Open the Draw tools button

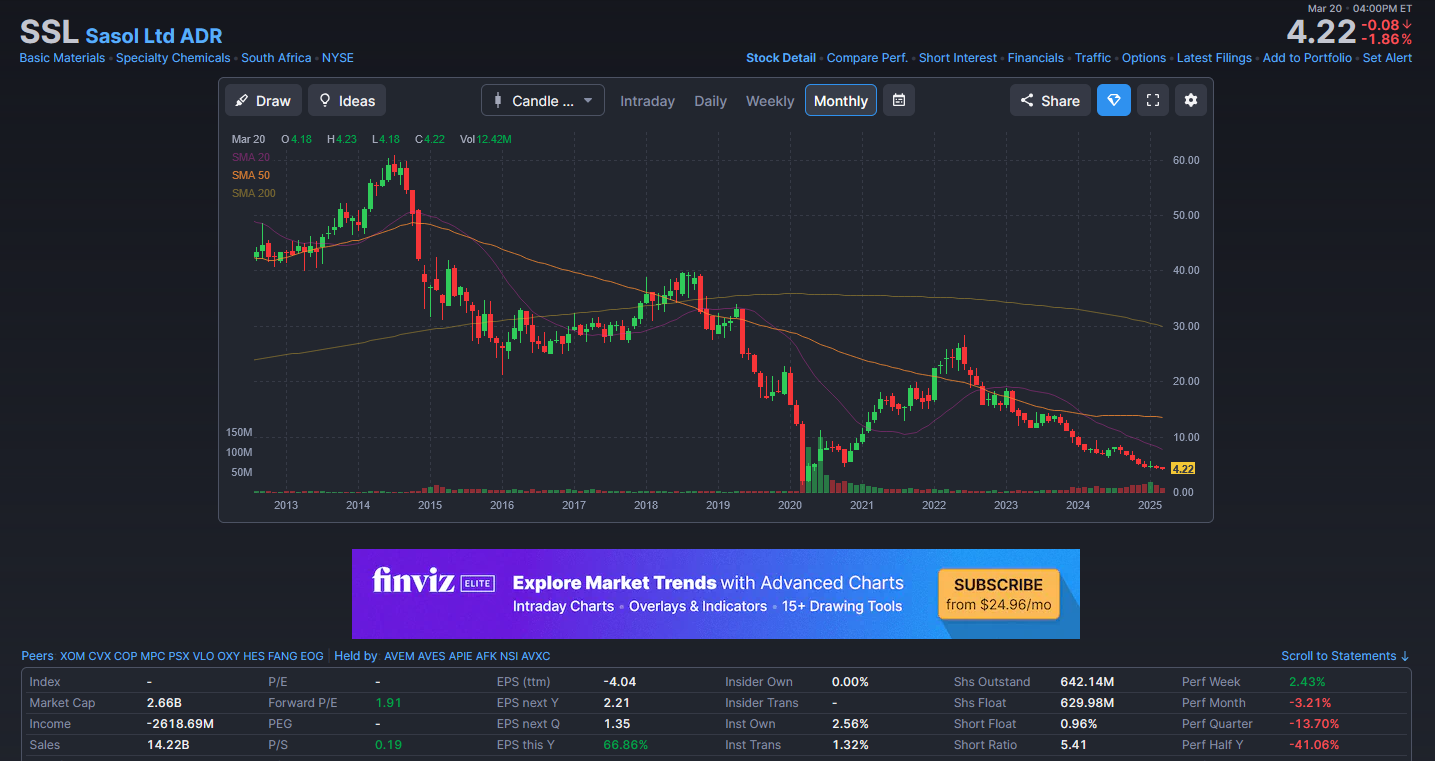click(x=264, y=101)
